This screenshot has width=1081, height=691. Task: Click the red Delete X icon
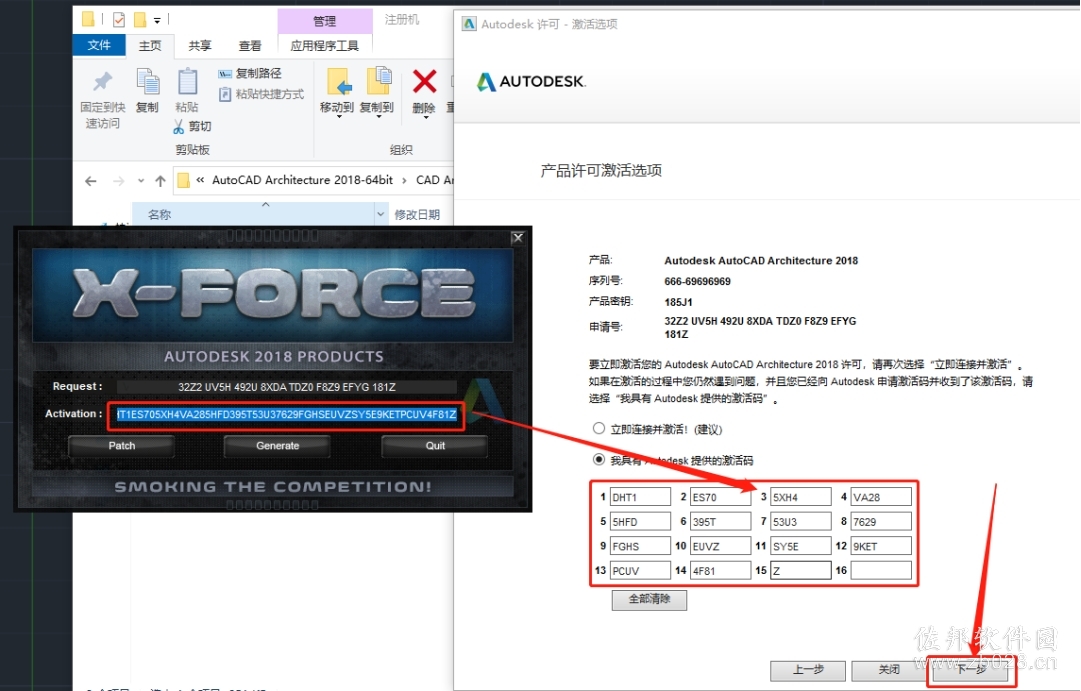424,81
